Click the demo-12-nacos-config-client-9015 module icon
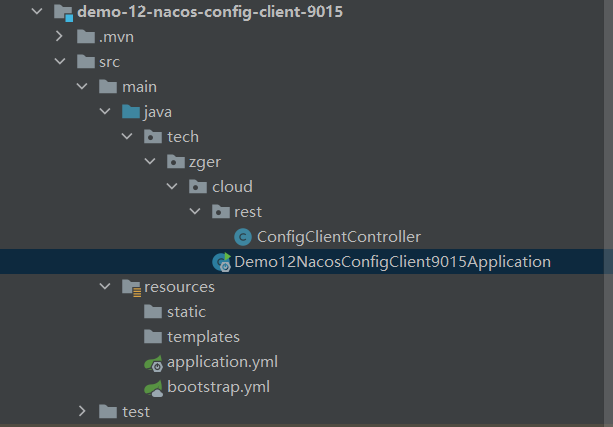Viewport: 613px width, 427px height. click(63, 12)
